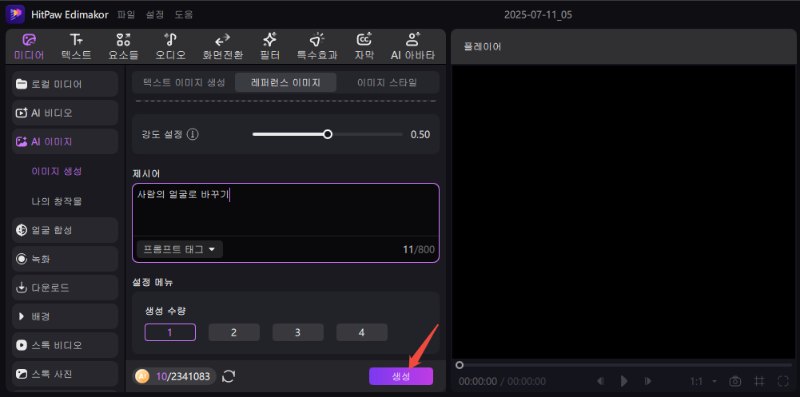The height and width of the screenshot is (397, 800).
Task: Select 다운로드 in the sidebar
Action: point(65,288)
